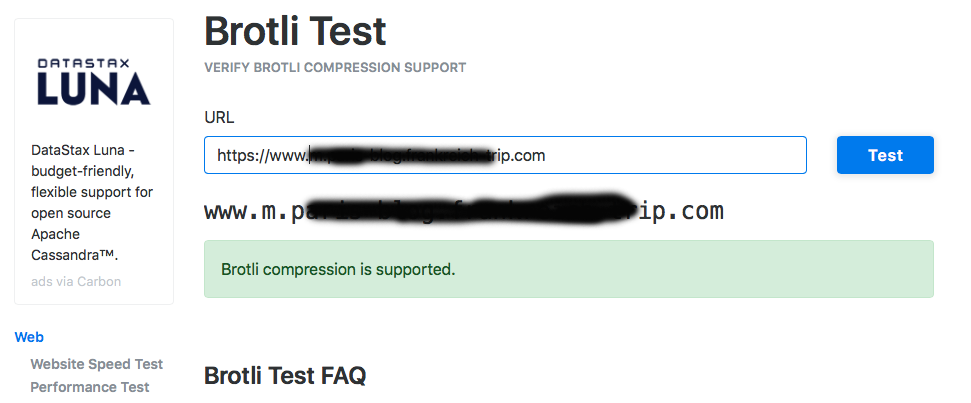Screen dimensions: 971x403
Task: Open Website Speed Test from the sidebar
Action: pyautogui.click(x=96, y=364)
